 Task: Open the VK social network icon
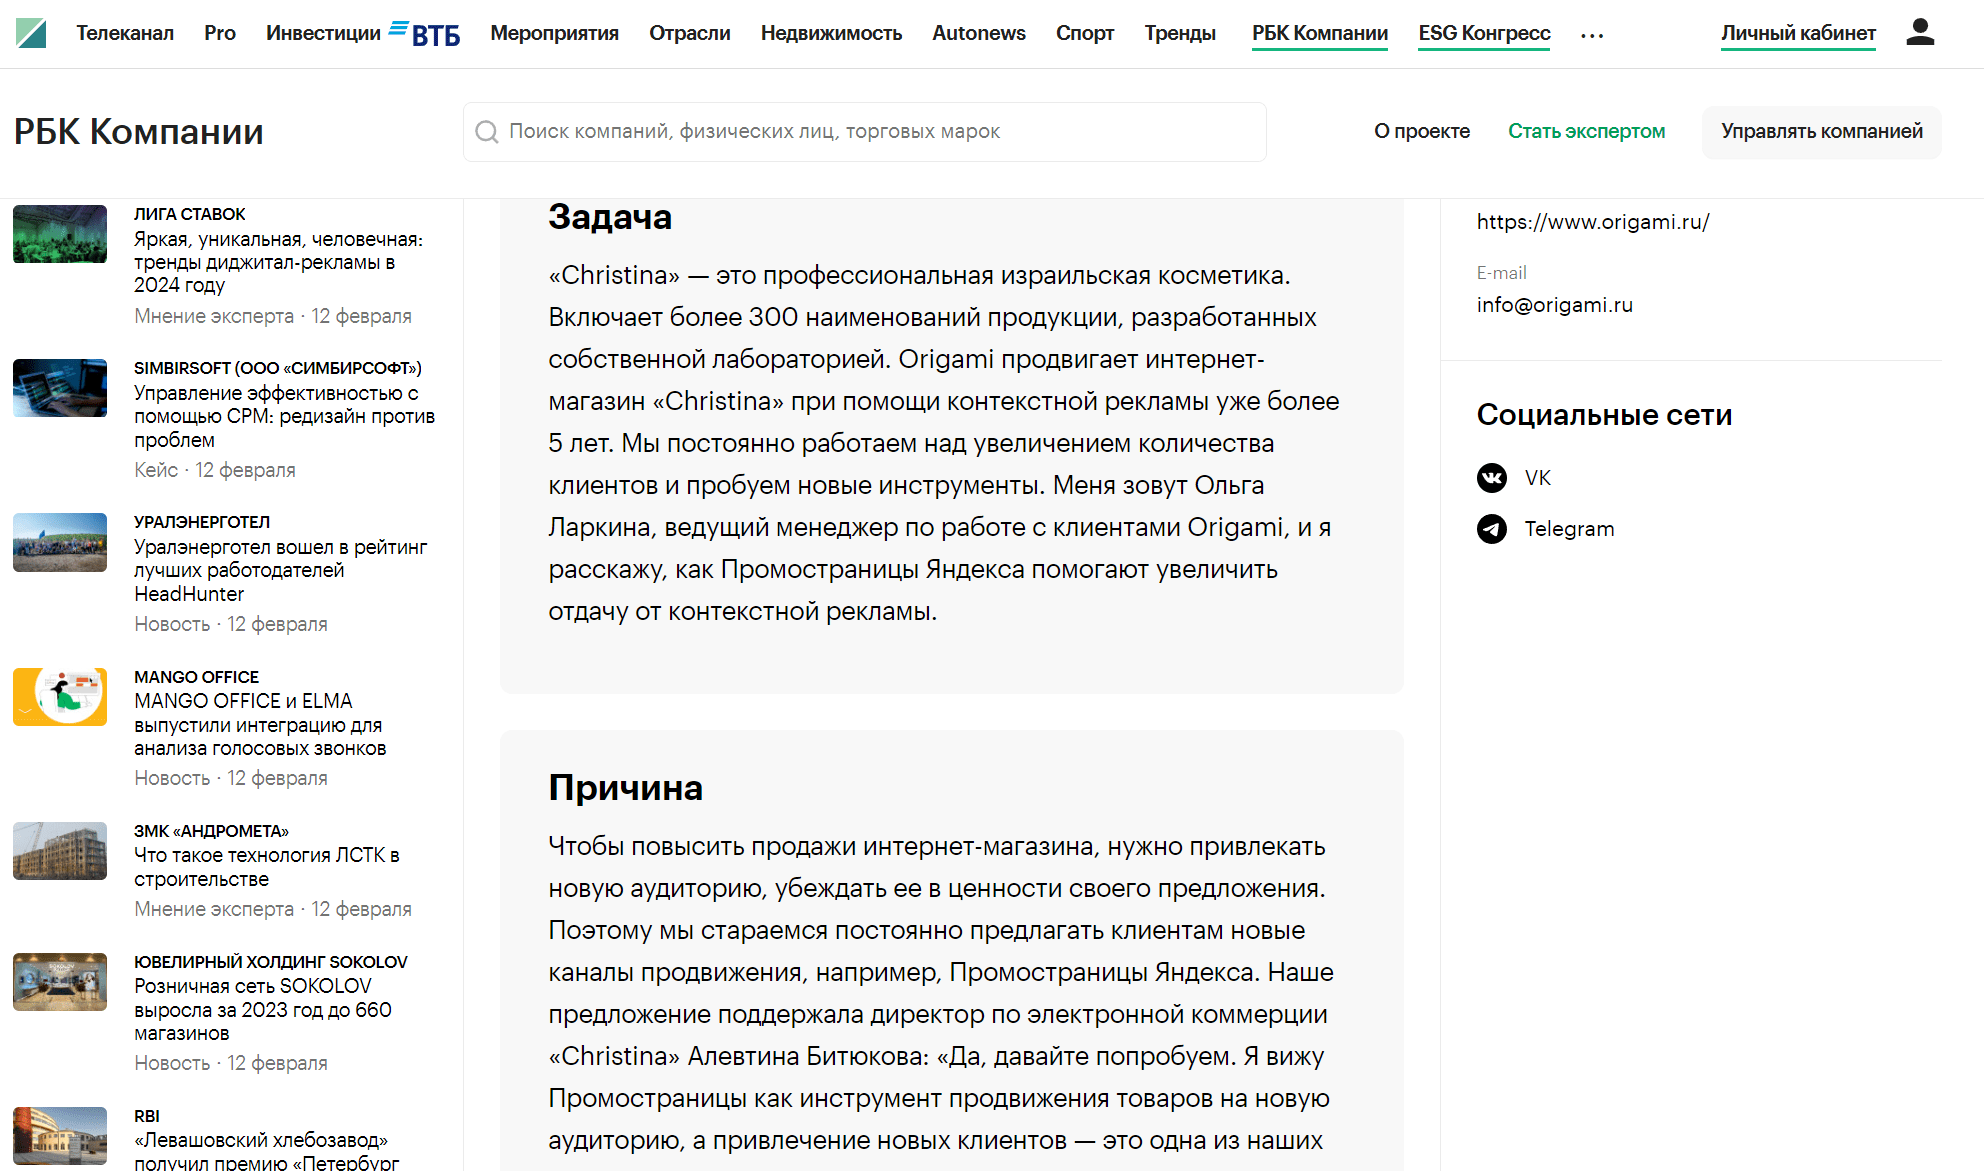click(x=1492, y=478)
